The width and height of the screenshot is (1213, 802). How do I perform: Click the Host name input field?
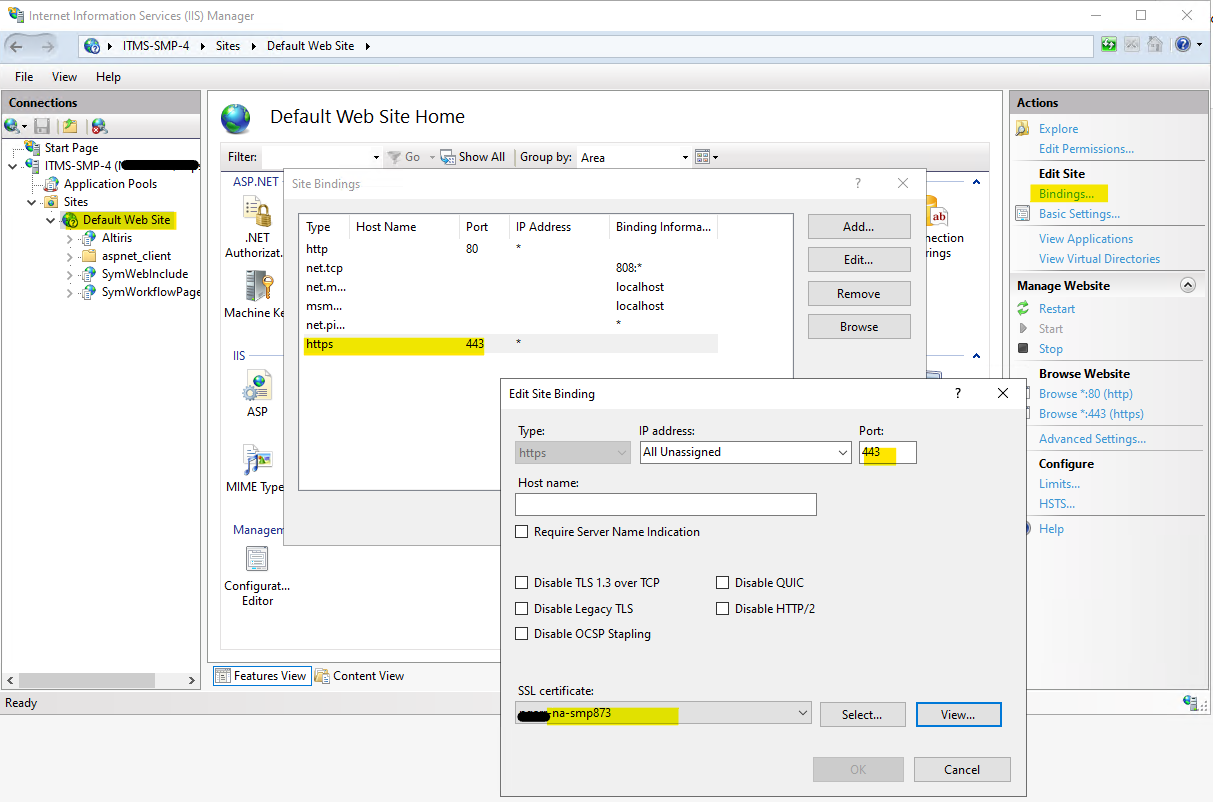667,505
